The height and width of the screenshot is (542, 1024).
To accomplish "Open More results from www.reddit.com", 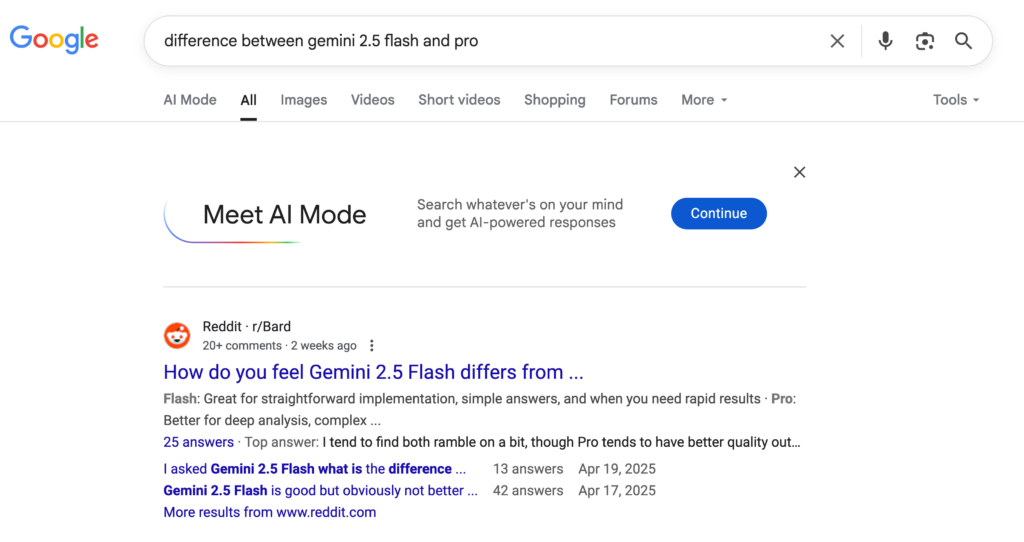I will [x=270, y=512].
